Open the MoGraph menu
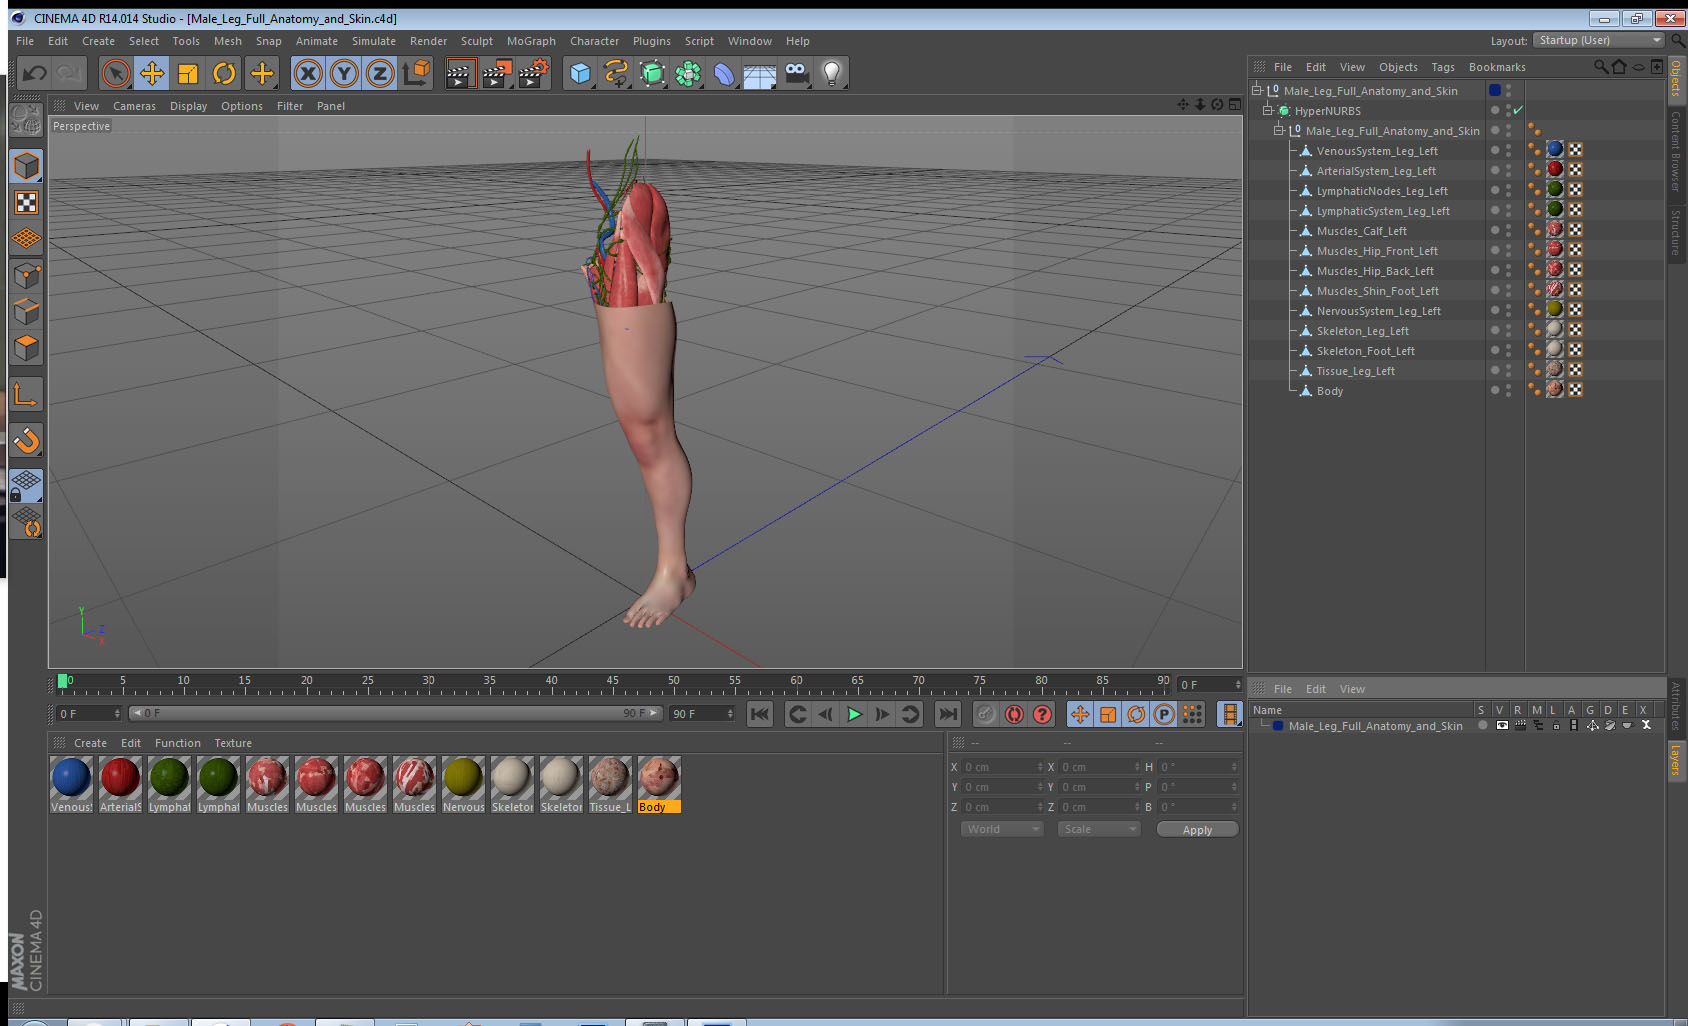The height and width of the screenshot is (1026, 1688). (531, 41)
